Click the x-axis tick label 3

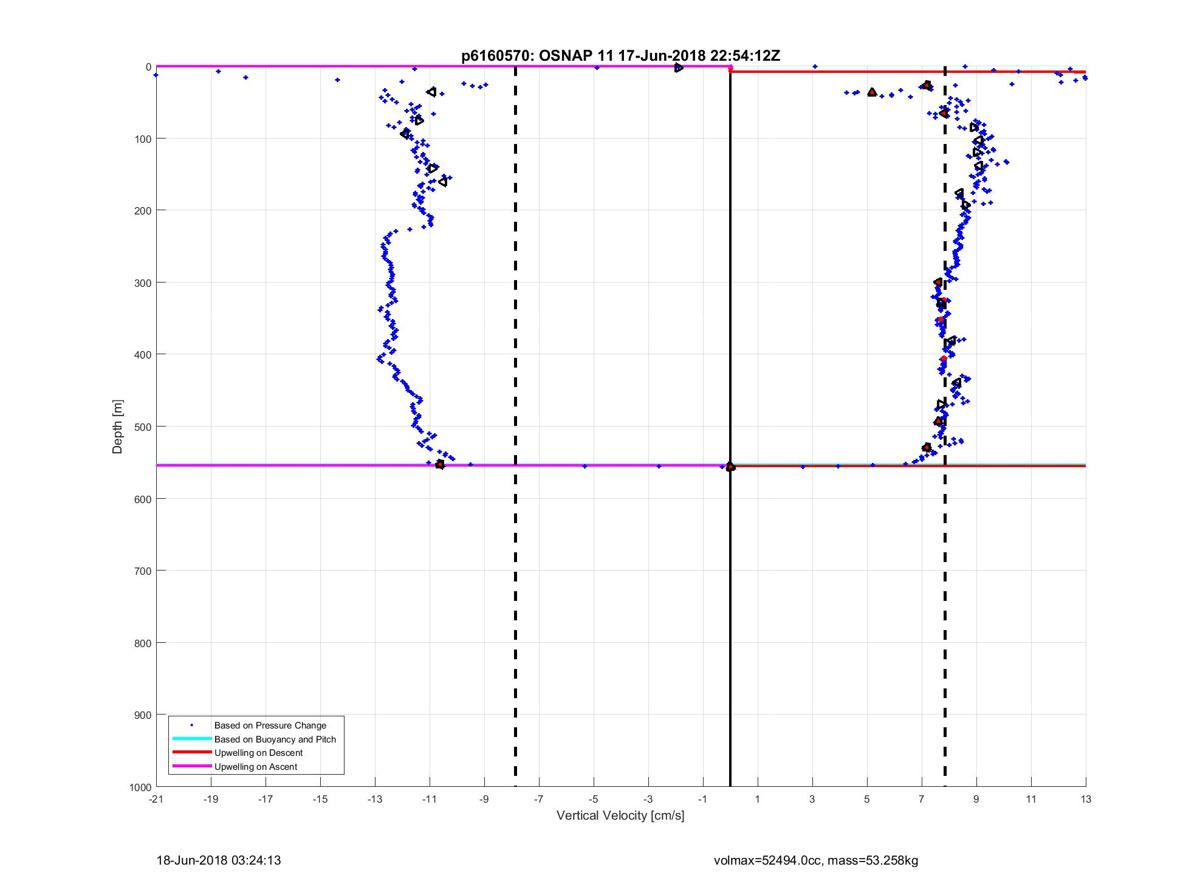coord(813,800)
